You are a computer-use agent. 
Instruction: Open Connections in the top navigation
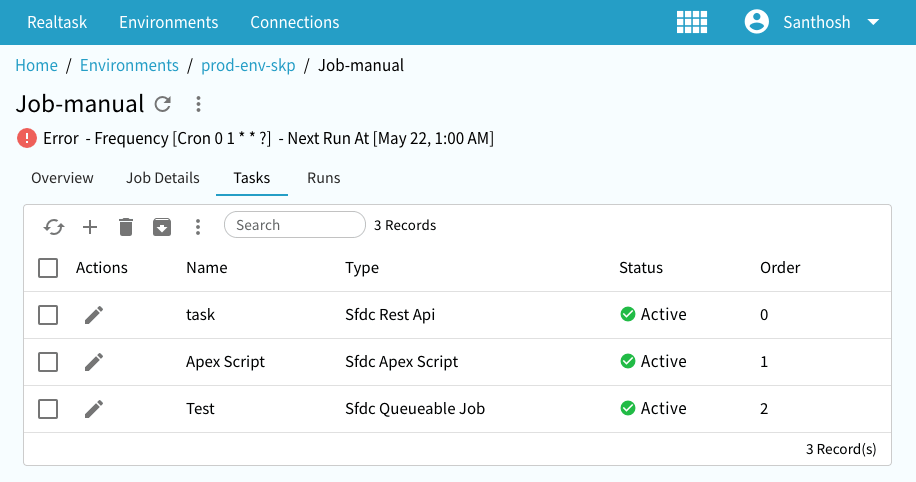(294, 22)
